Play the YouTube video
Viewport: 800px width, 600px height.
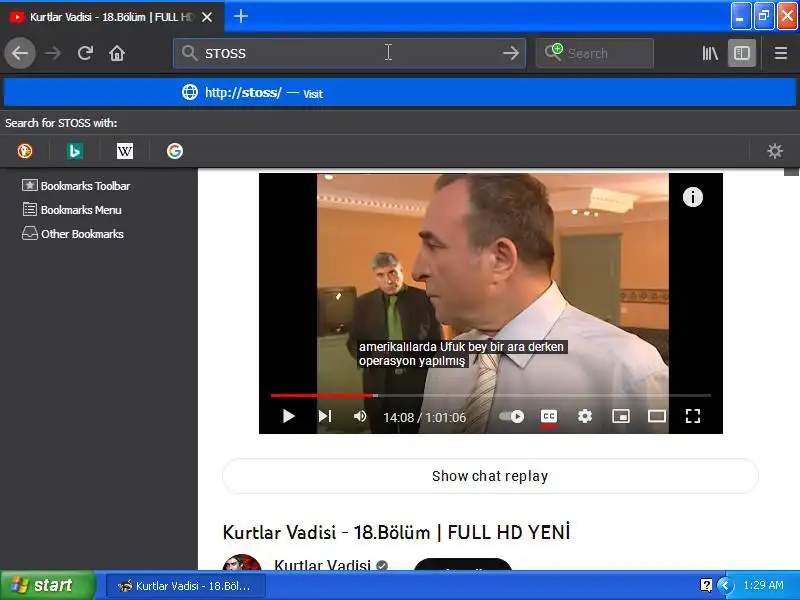(x=288, y=416)
